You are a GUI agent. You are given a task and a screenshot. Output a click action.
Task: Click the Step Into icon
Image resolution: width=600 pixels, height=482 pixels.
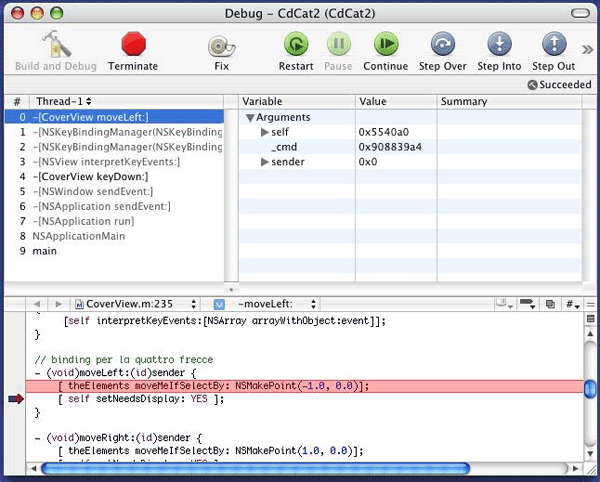point(499,45)
